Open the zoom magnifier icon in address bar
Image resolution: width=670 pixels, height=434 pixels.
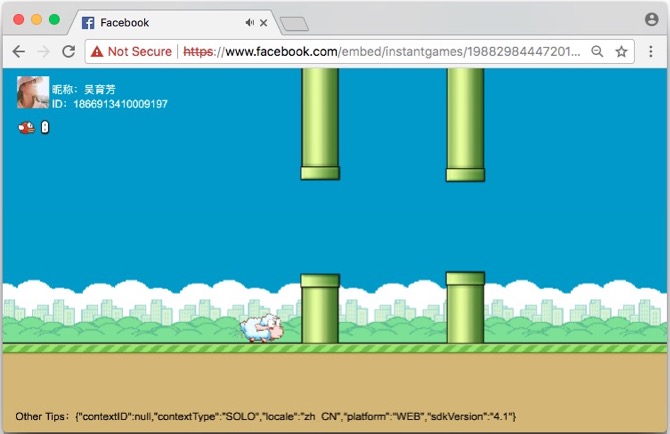click(x=597, y=52)
